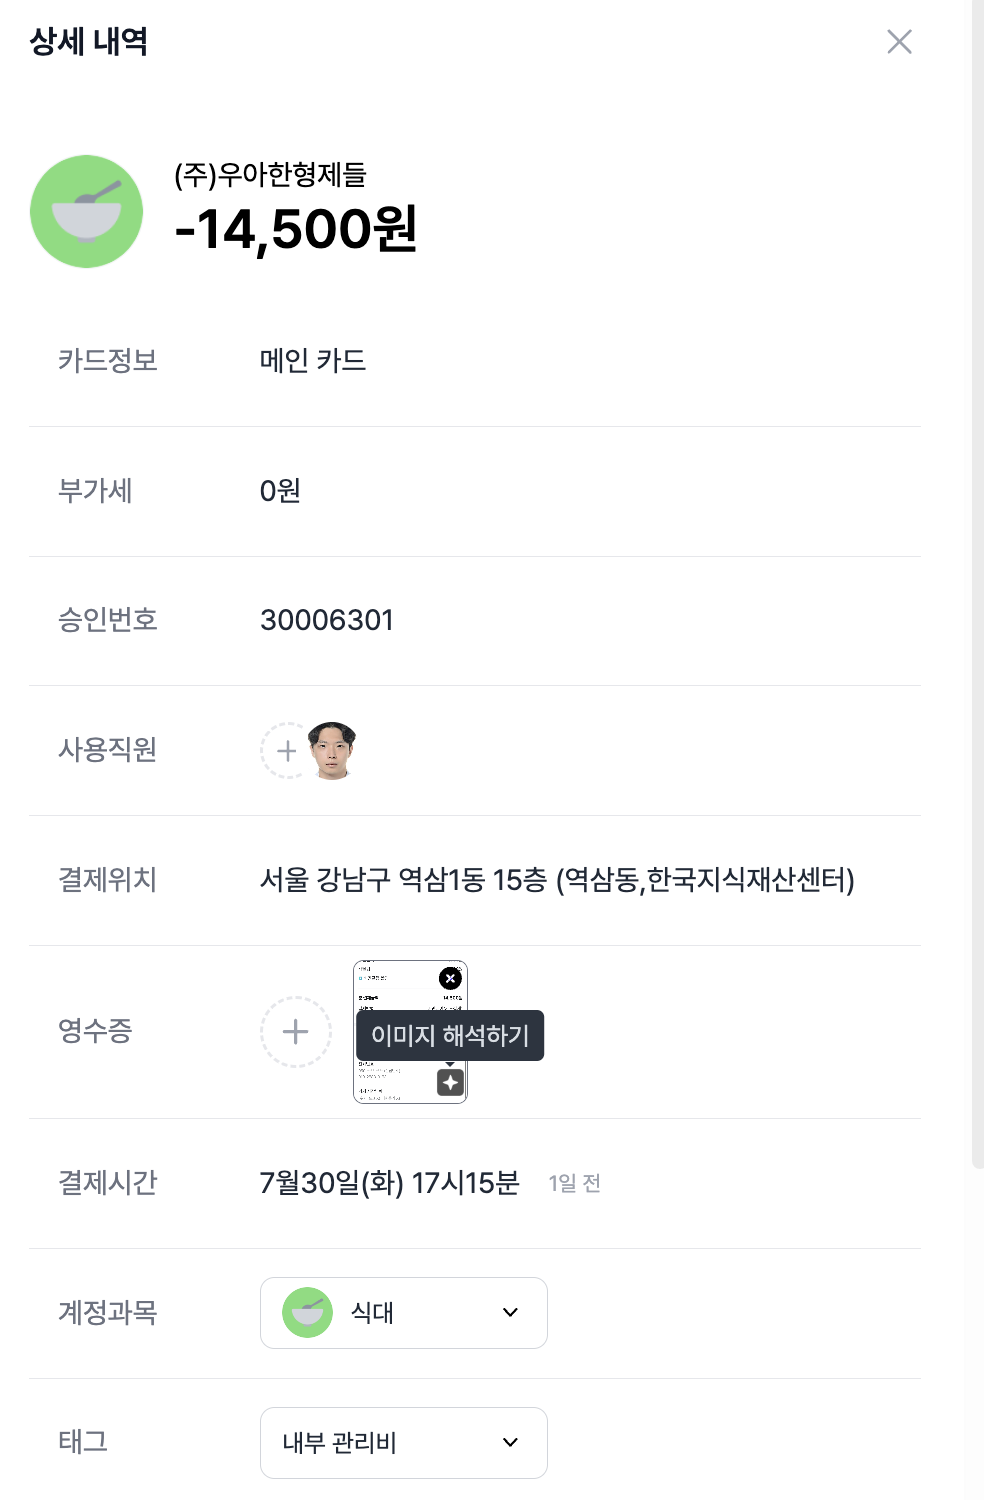Click the chevron arrow beside 내부 관리비
984x1500 pixels.
[510, 1443]
